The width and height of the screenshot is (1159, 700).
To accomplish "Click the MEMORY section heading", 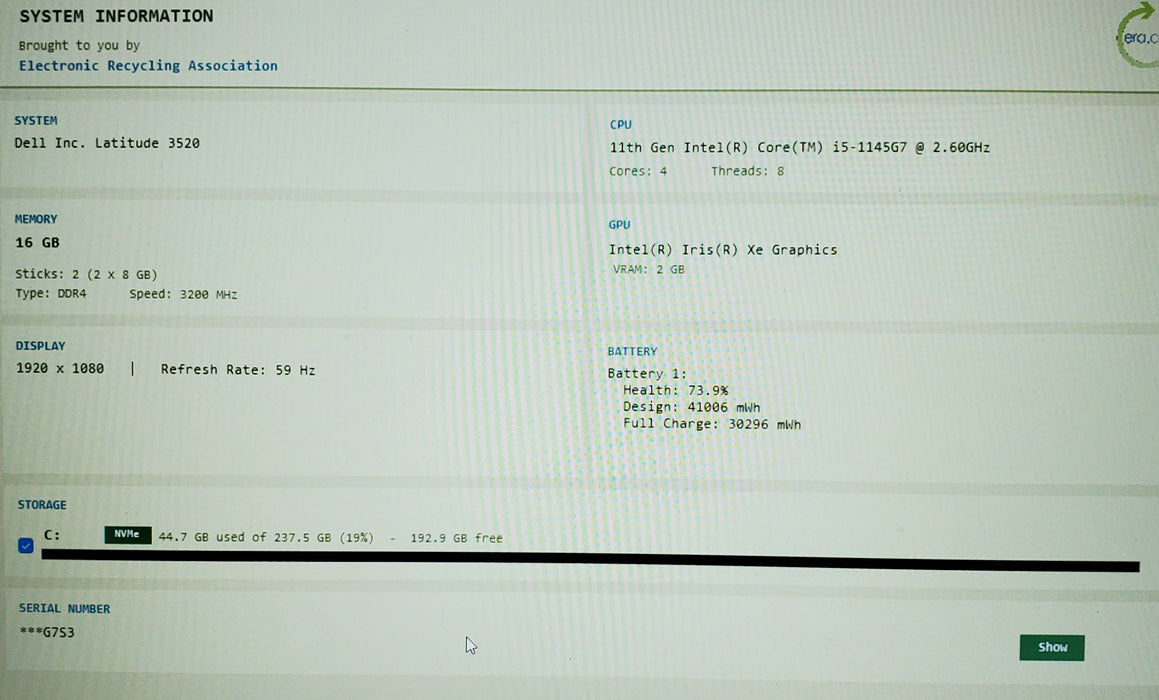I will pos(35,219).
